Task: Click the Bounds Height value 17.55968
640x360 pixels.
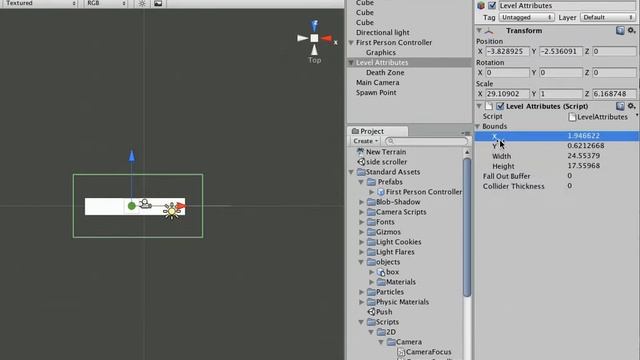Action: coord(583,166)
